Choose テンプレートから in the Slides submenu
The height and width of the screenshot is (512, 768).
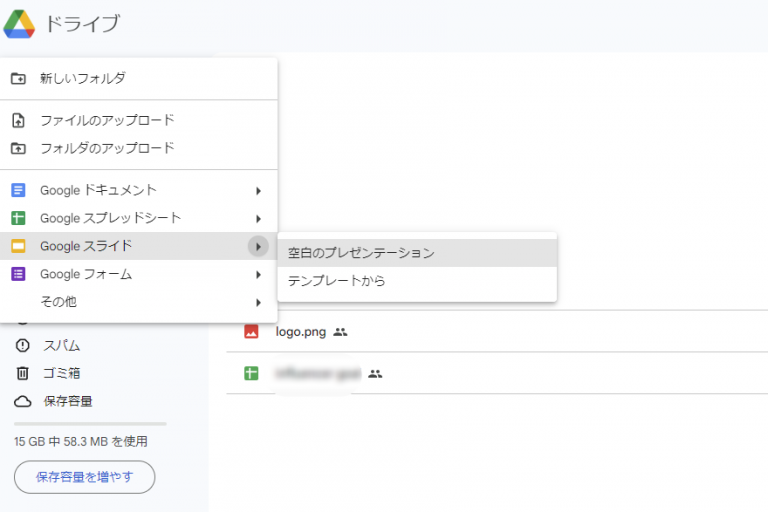(x=337, y=281)
